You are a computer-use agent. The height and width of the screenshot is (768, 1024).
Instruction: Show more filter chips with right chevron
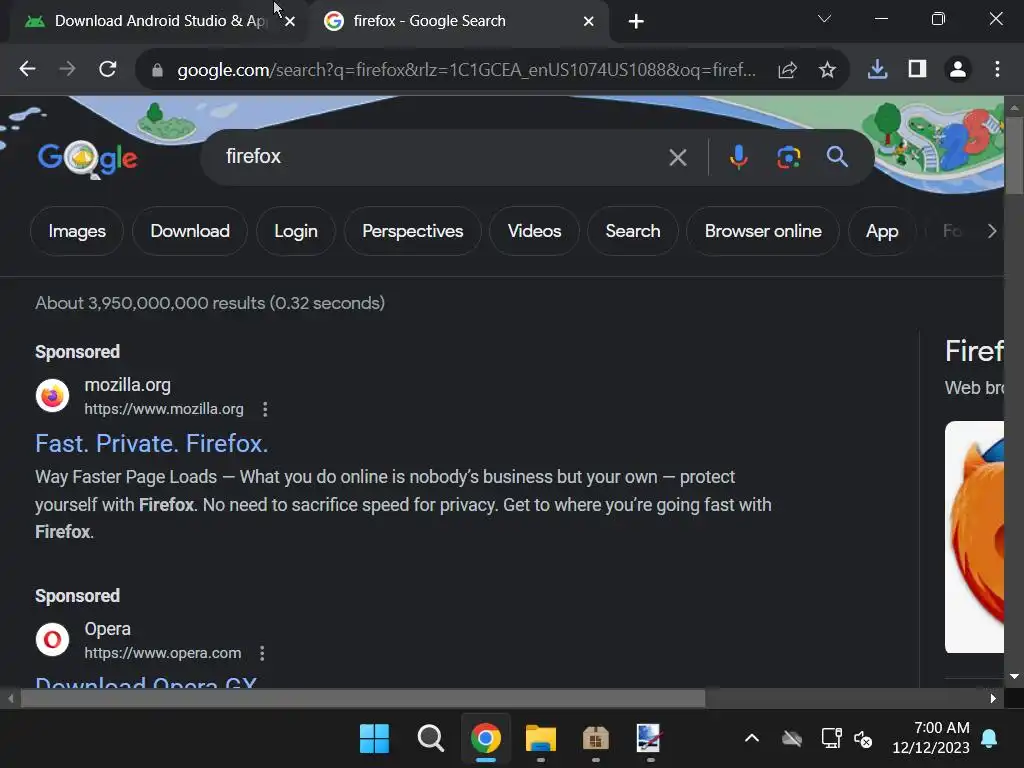[992, 231]
